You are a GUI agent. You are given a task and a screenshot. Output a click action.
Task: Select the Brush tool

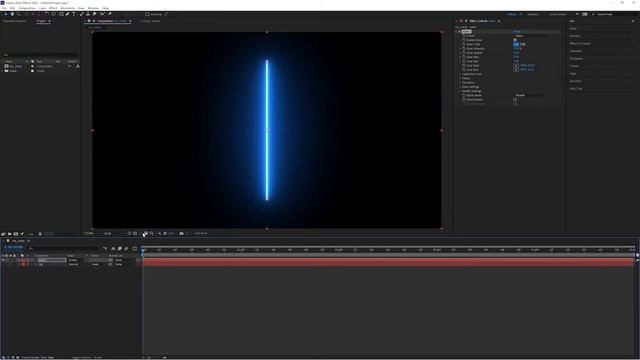click(x=82, y=14)
